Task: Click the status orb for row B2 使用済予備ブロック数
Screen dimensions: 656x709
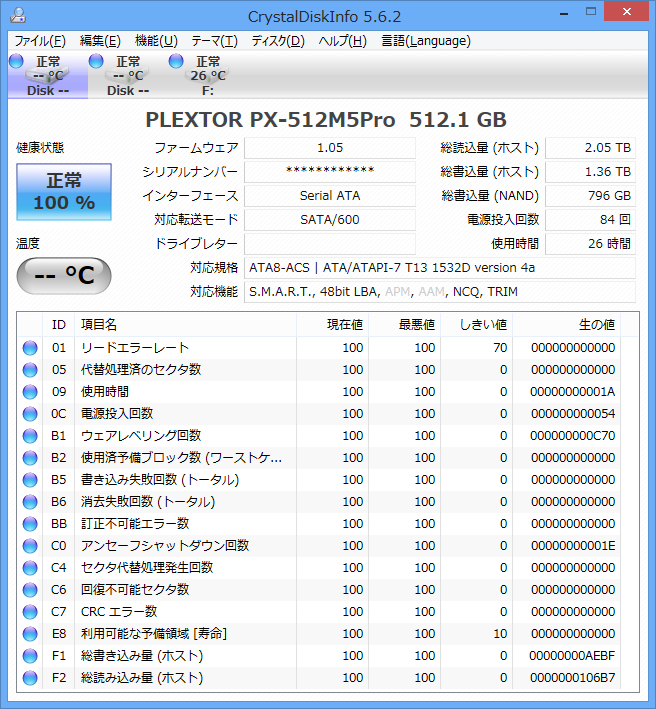Action: (x=30, y=458)
